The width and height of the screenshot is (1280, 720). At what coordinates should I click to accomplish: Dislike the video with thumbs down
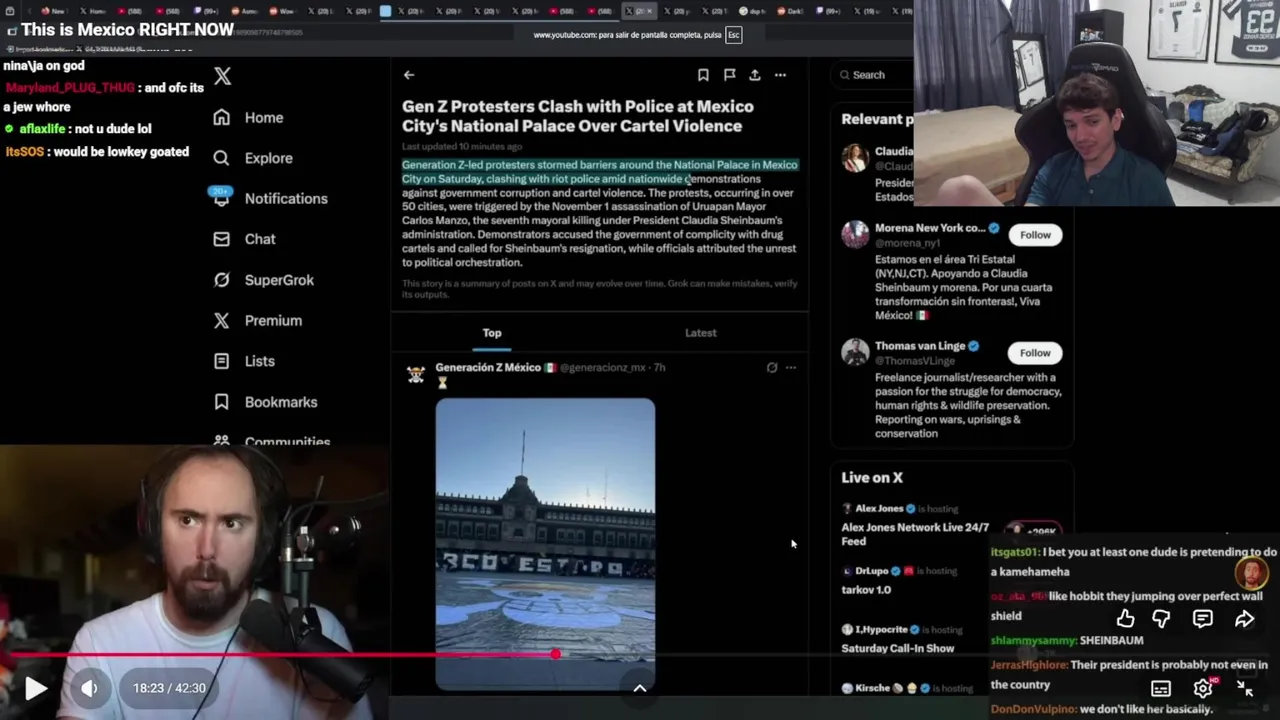click(x=1161, y=619)
